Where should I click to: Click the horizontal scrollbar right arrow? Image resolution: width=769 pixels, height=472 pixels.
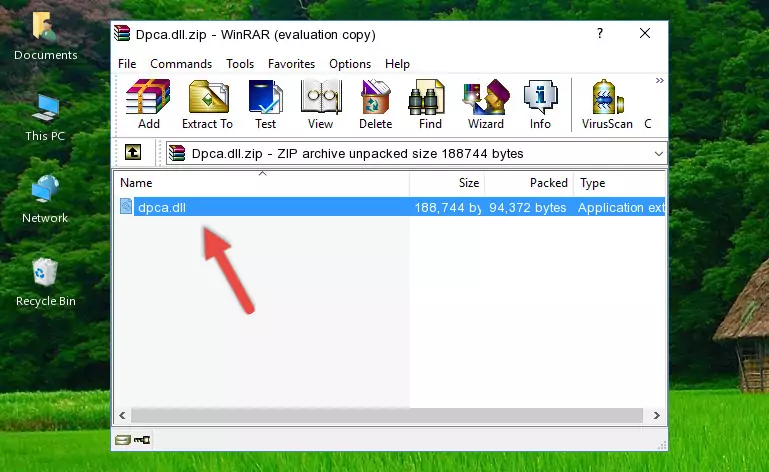pos(657,416)
